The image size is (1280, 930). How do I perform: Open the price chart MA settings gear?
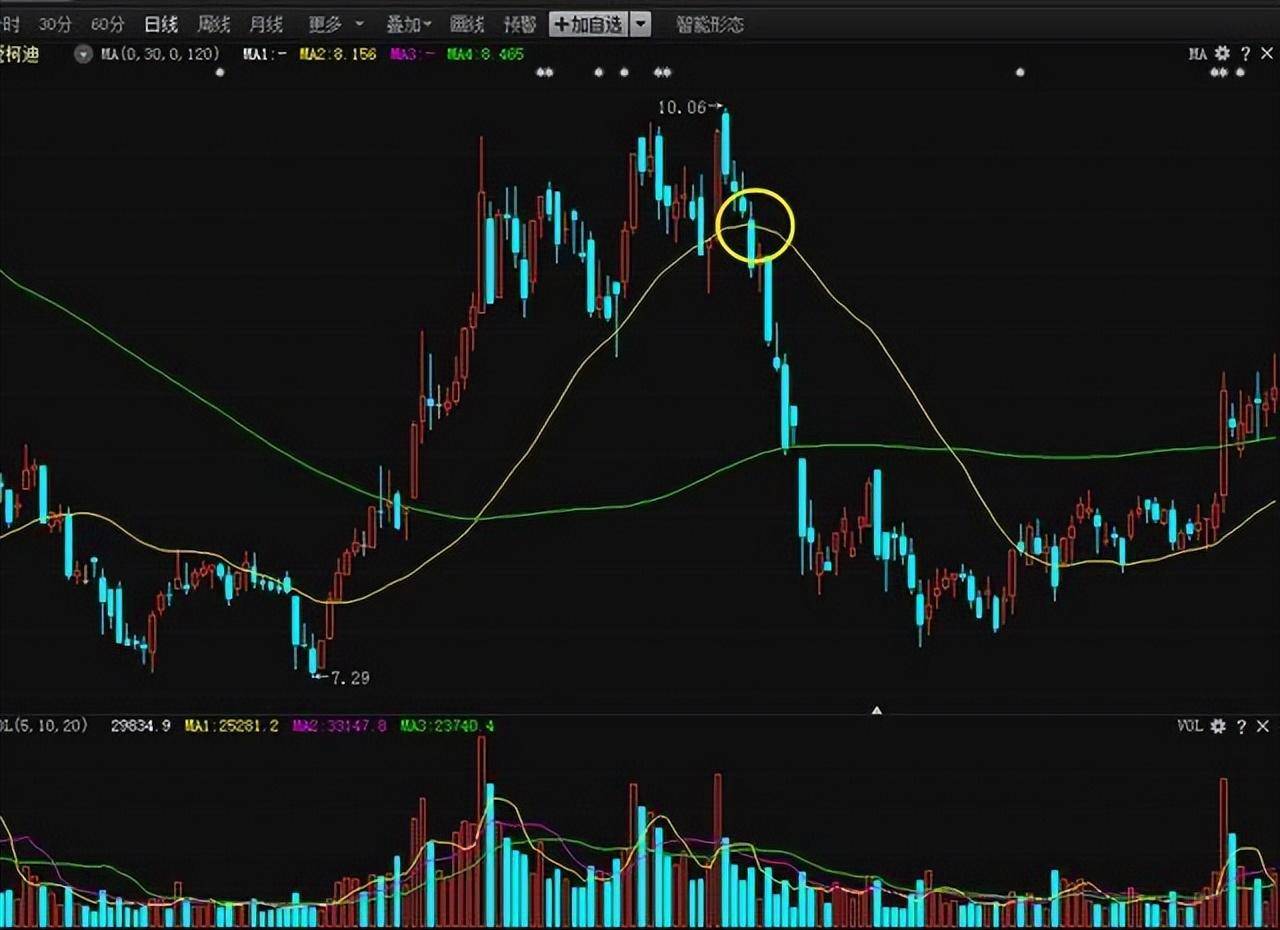(x=1221, y=54)
